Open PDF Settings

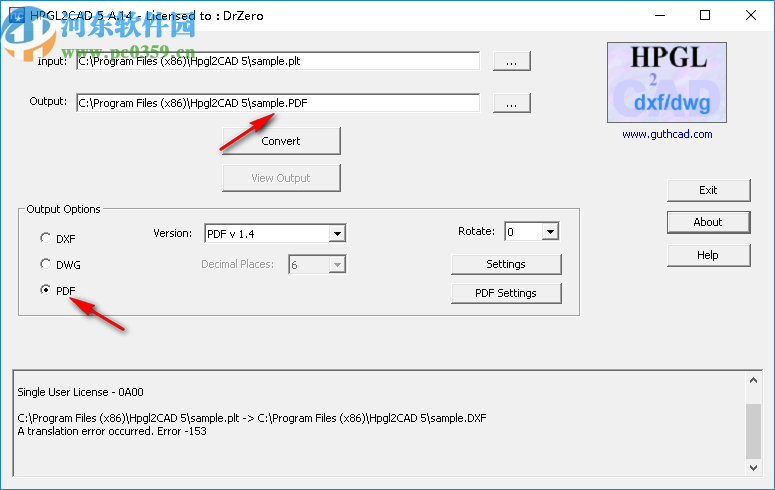click(506, 293)
